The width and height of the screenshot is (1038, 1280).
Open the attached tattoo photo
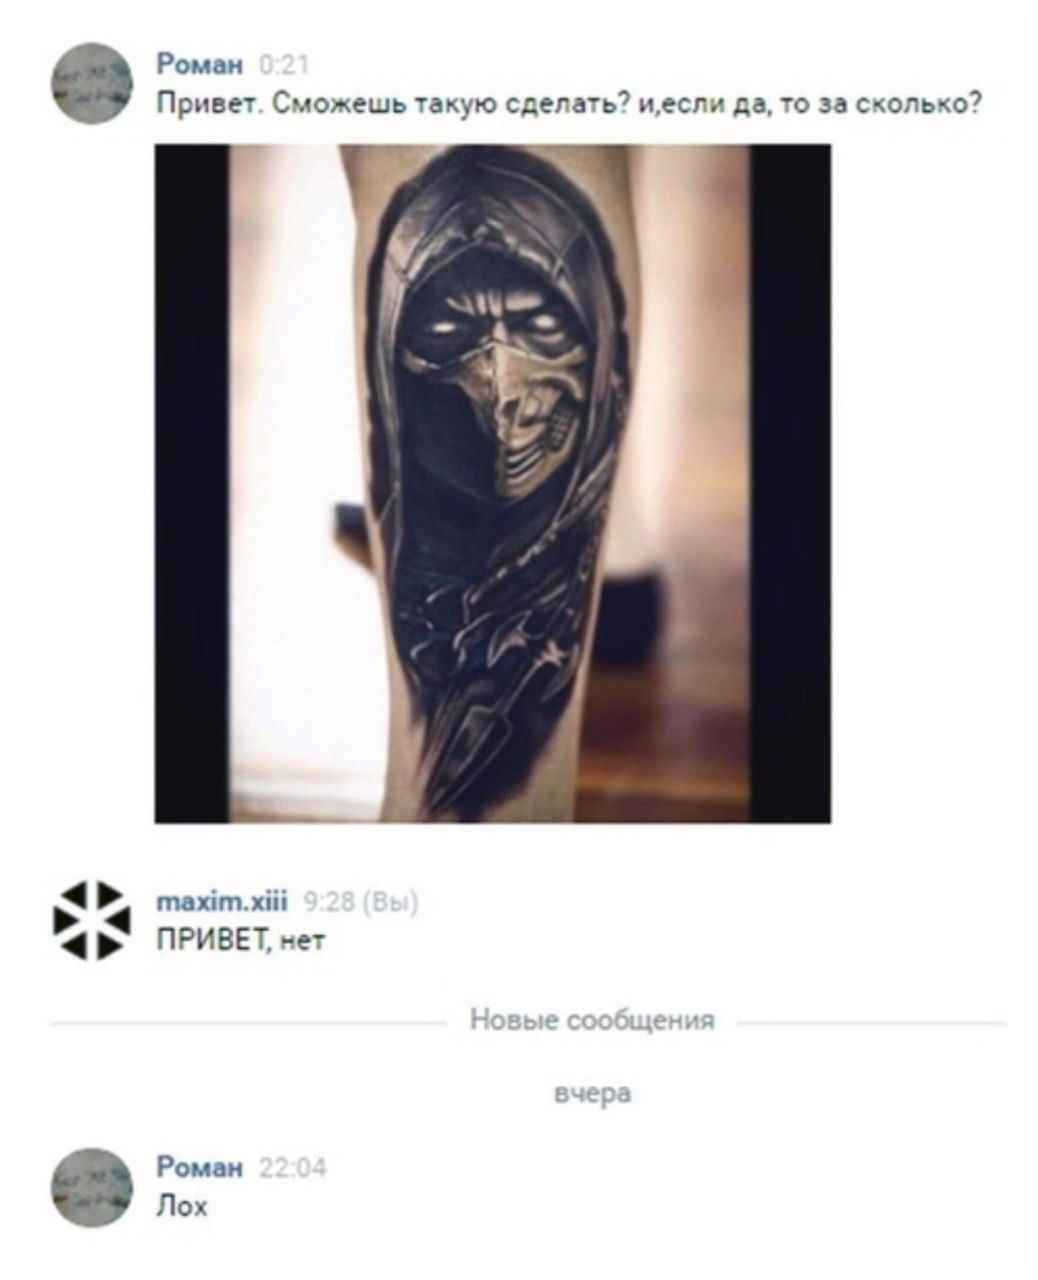pyautogui.click(x=492, y=483)
